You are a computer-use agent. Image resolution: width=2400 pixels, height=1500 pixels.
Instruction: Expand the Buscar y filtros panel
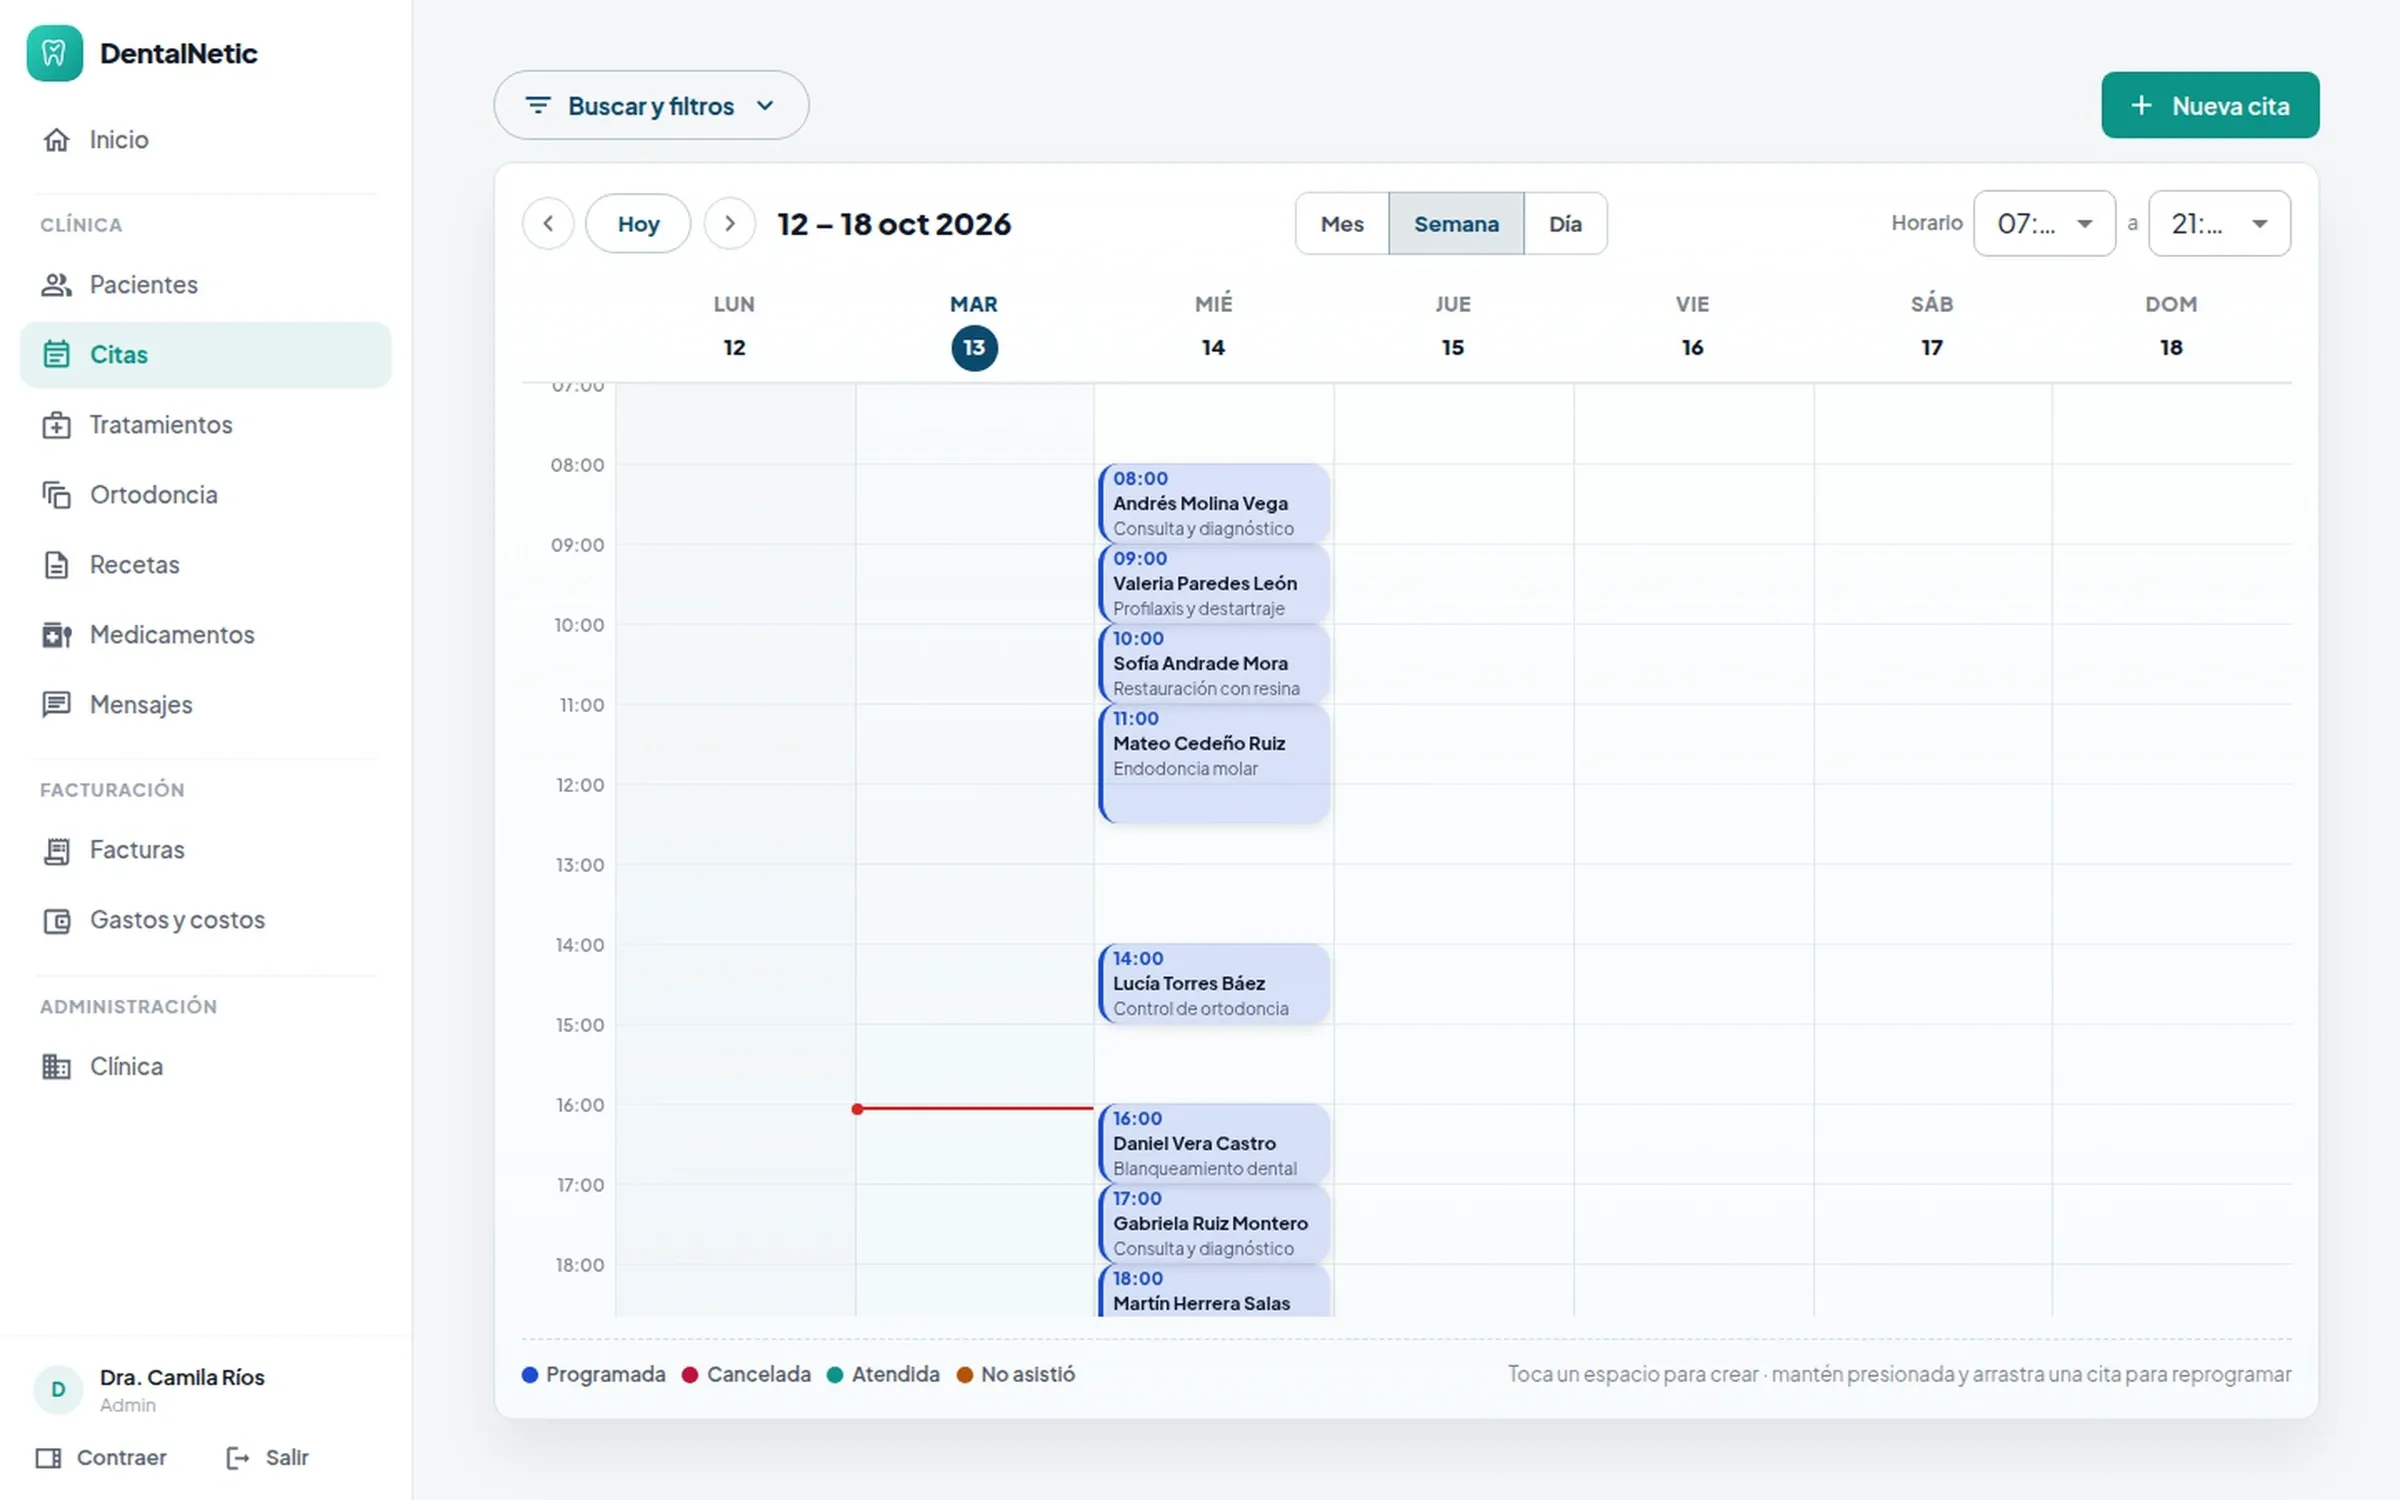pos(651,105)
